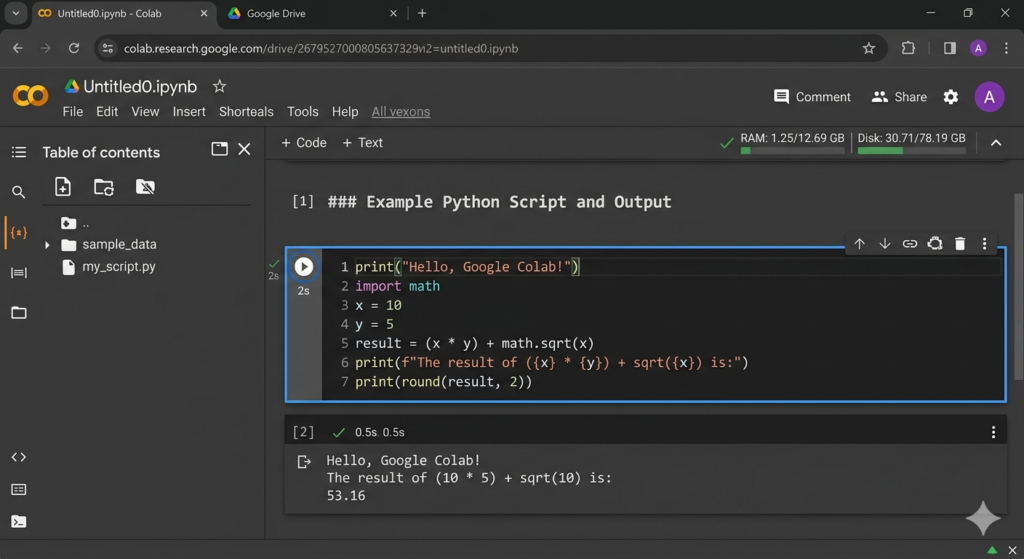Move cell down with arrow icon
The width and height of the screenshot is (1024, 559).
[884, 244]
